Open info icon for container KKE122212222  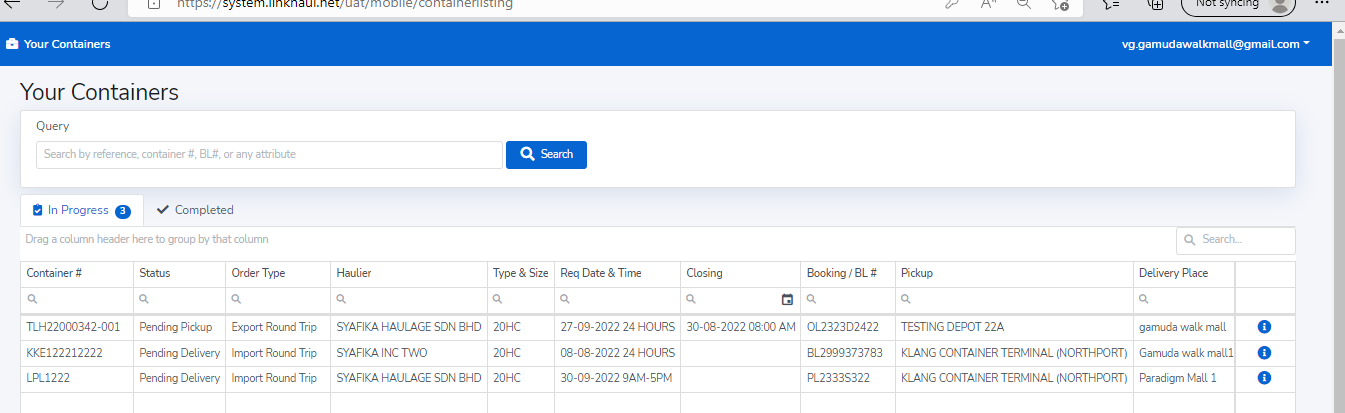pos(1264,353)
